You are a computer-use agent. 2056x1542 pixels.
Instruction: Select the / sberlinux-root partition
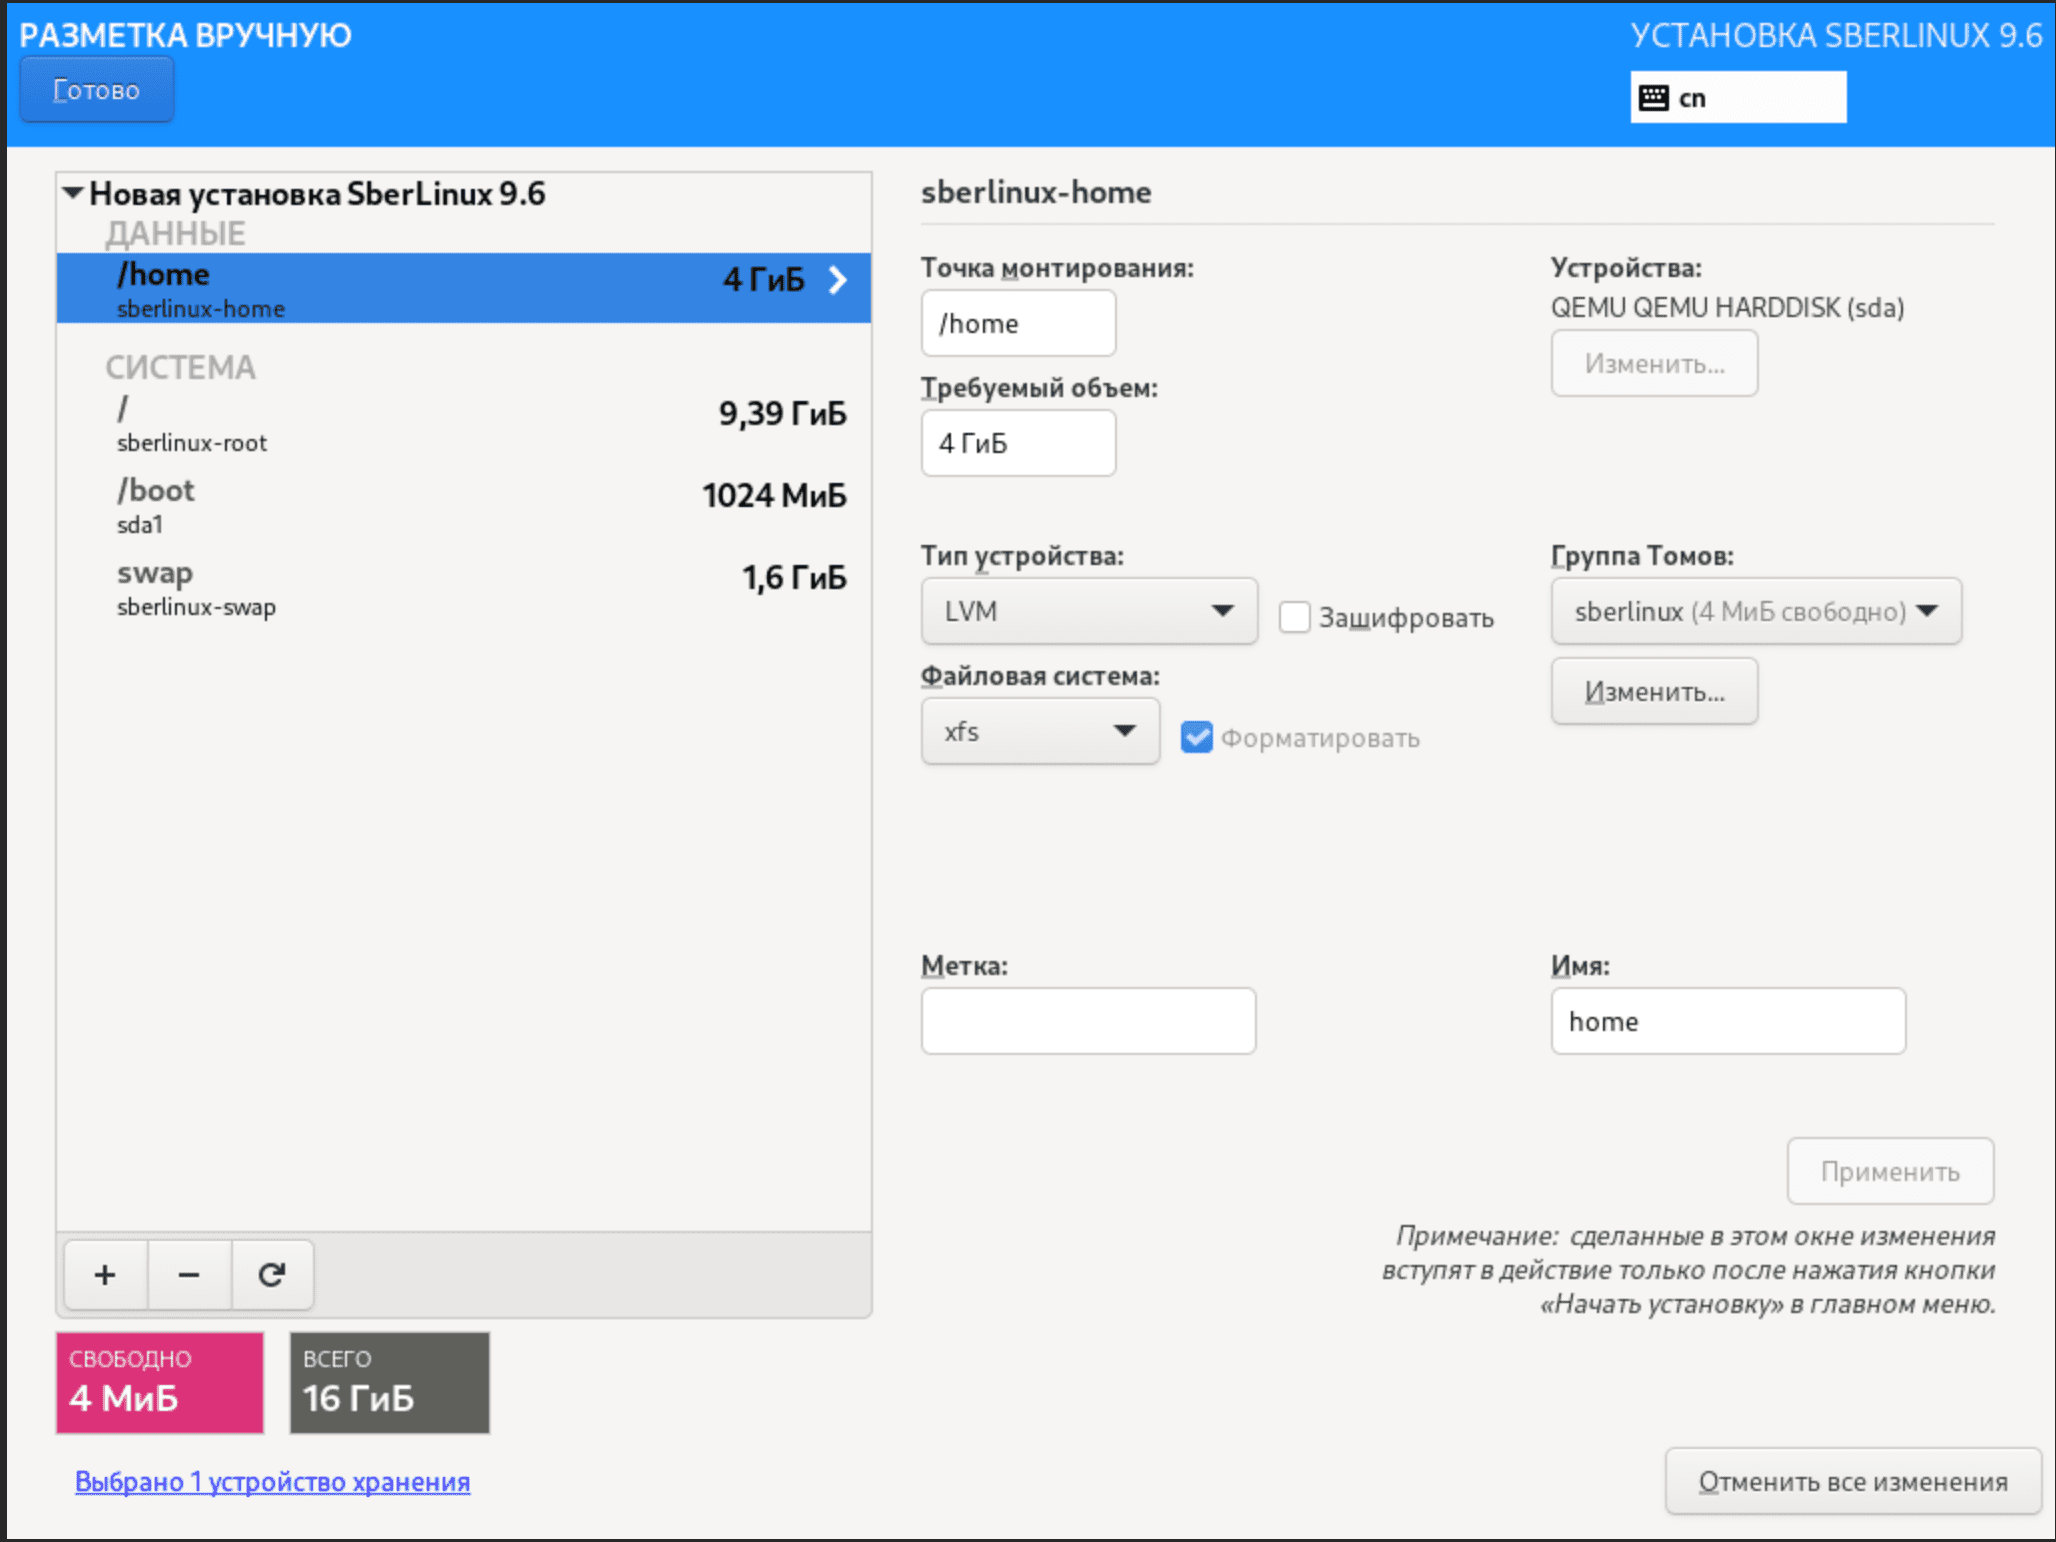464,422
